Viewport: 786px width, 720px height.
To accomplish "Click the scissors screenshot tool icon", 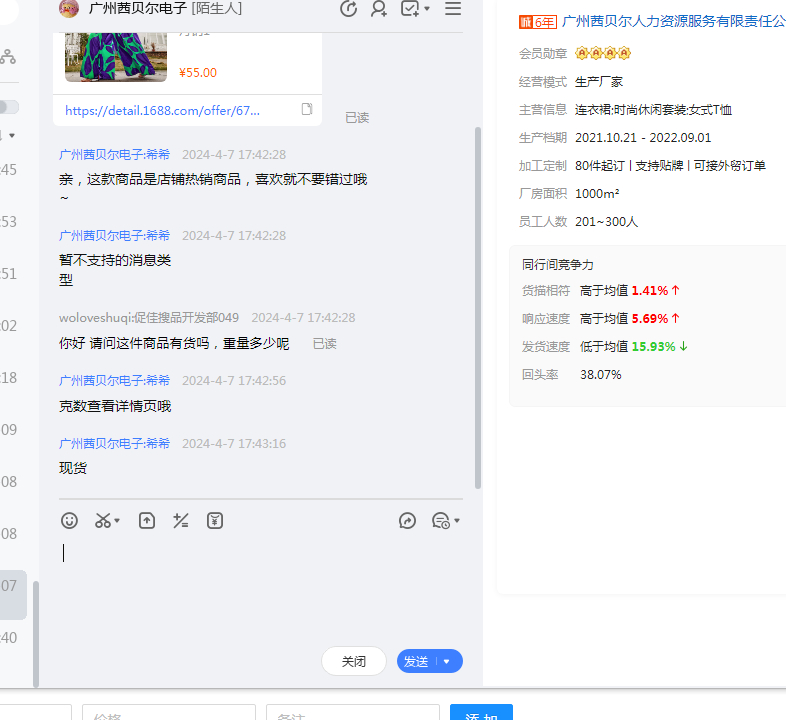I will tap(103, 520).
